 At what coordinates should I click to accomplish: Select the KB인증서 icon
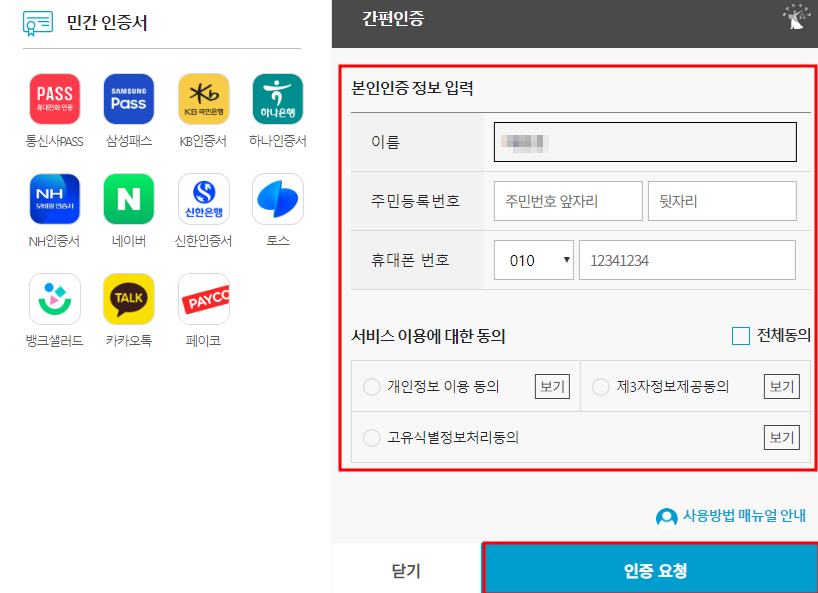click(203, 98)
